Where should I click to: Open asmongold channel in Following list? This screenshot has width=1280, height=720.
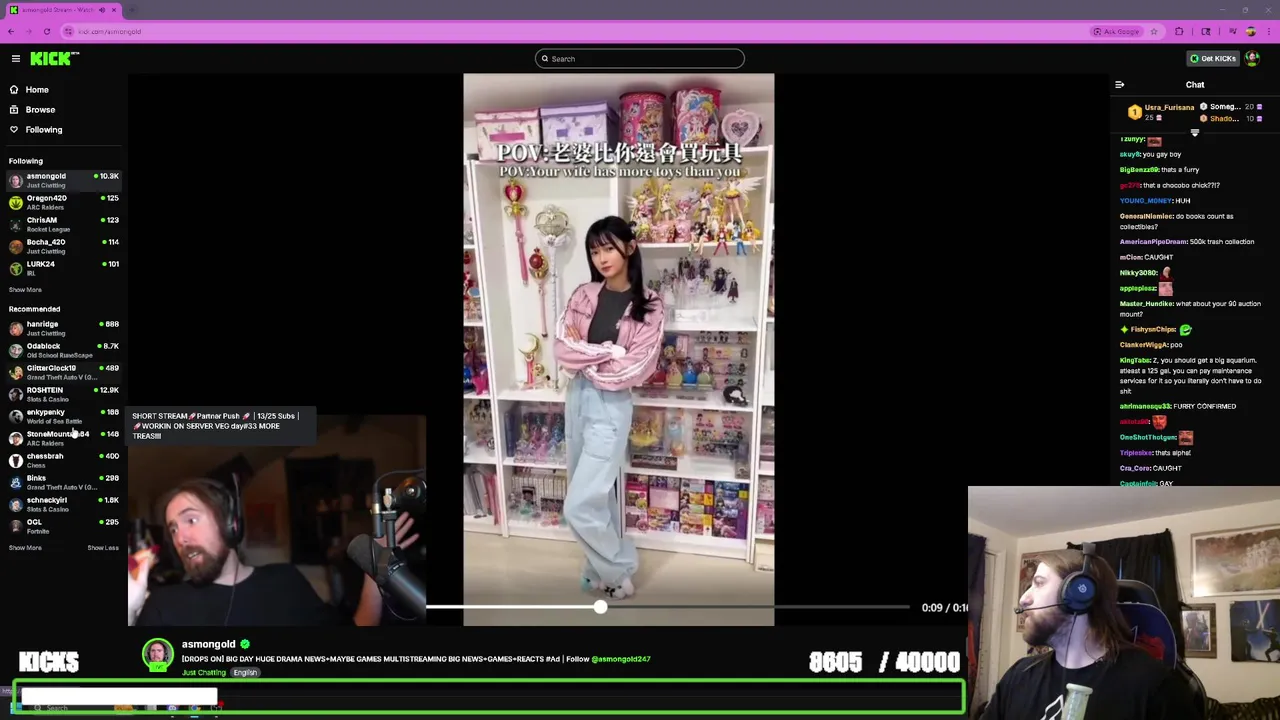click(63, 180)
